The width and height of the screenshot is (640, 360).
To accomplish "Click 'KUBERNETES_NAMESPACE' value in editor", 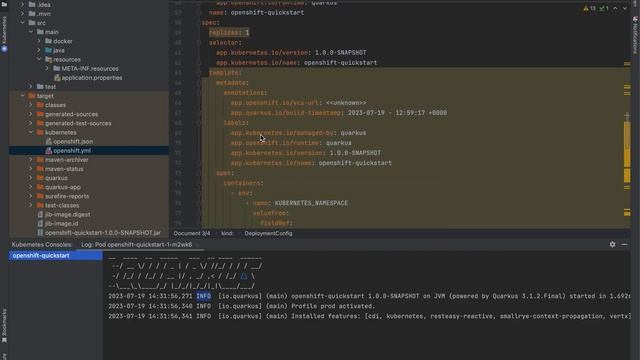I will 311,203.
